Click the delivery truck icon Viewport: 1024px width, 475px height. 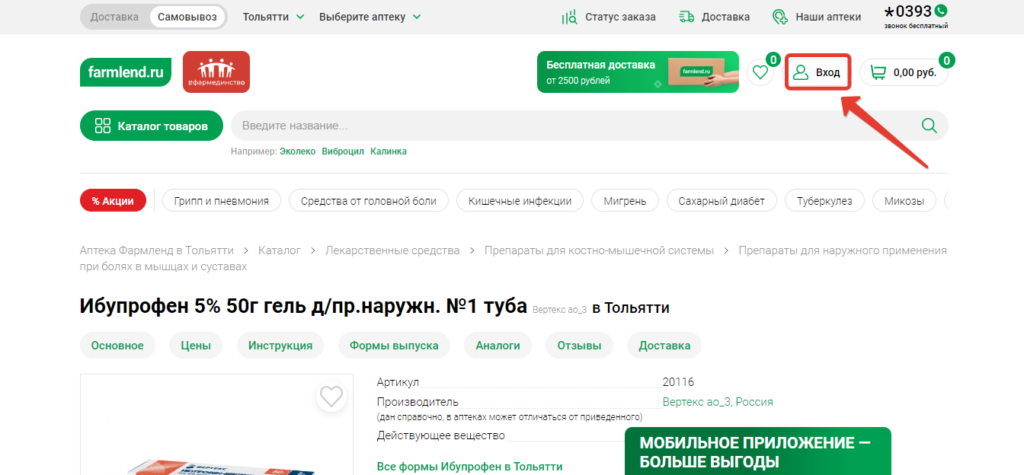686,17
